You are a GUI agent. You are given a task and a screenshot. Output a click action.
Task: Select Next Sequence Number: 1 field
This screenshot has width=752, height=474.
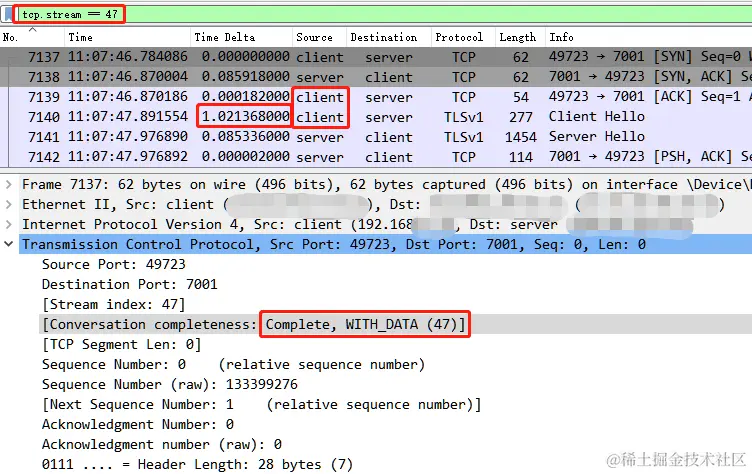coord(261,404)
